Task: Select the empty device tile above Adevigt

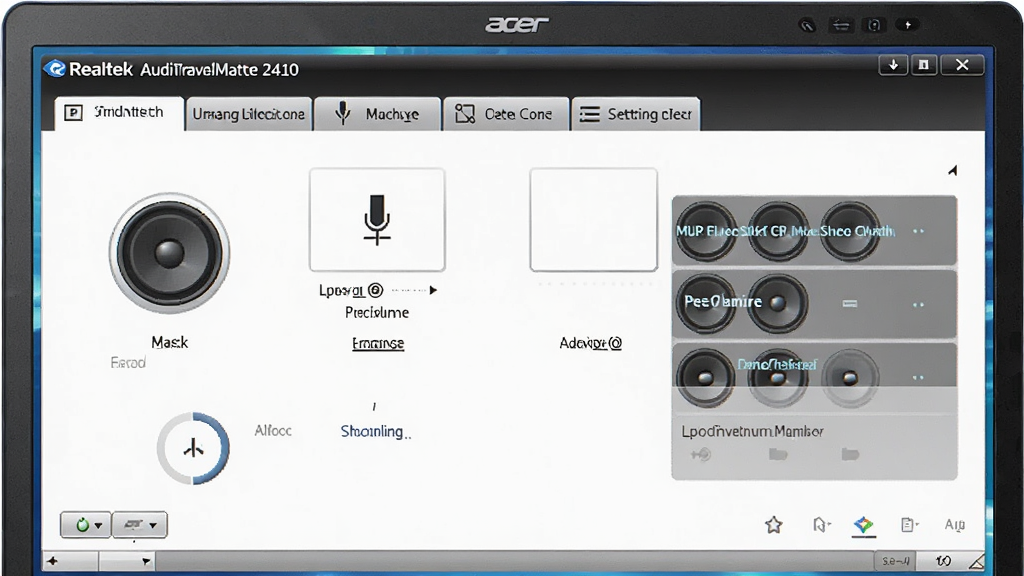Action: pyautogui.click(x=593, y=219)
